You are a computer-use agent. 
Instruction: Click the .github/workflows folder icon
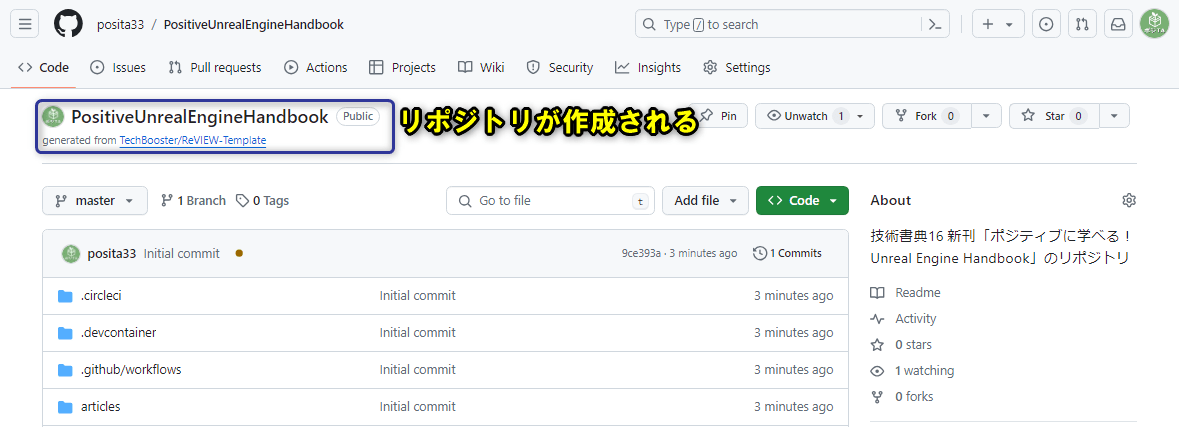[65, 369]
